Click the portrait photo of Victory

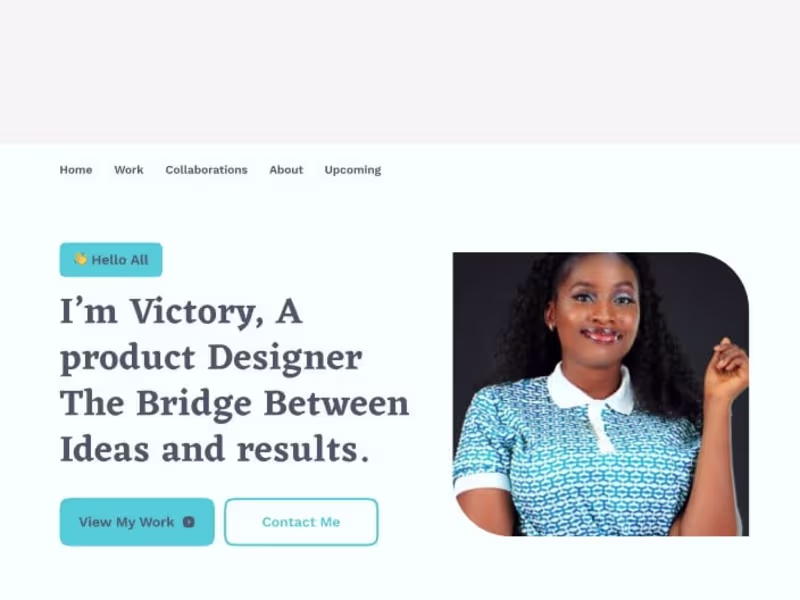(601, 394)
